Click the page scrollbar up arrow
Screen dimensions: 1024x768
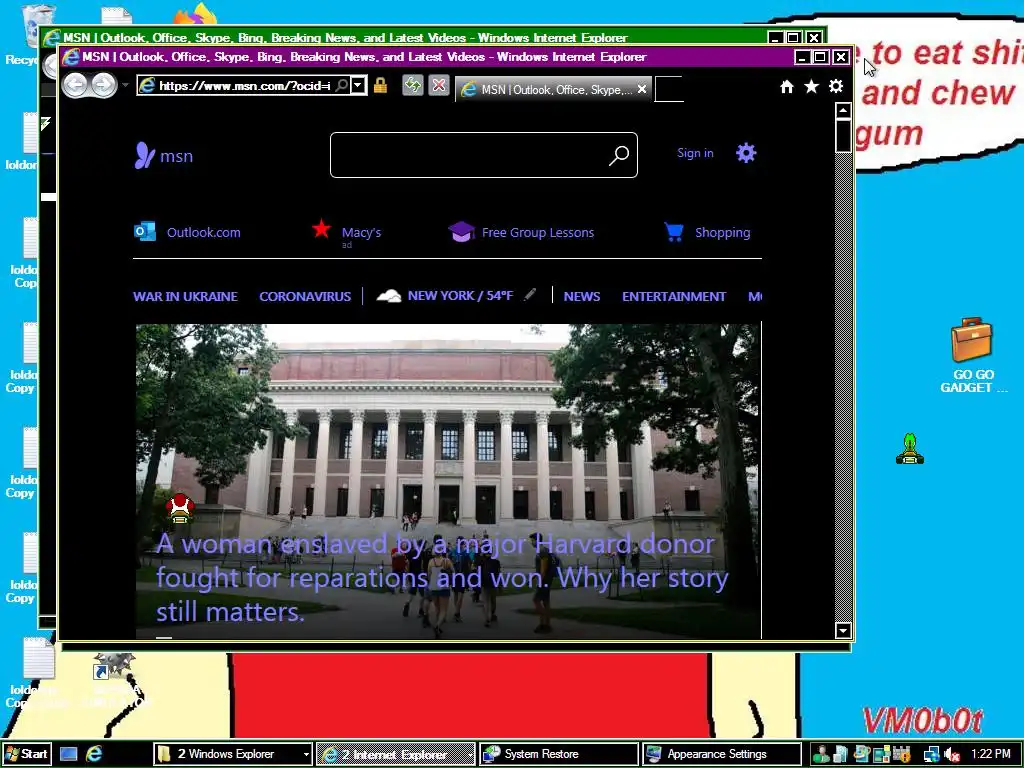point(843,110)
